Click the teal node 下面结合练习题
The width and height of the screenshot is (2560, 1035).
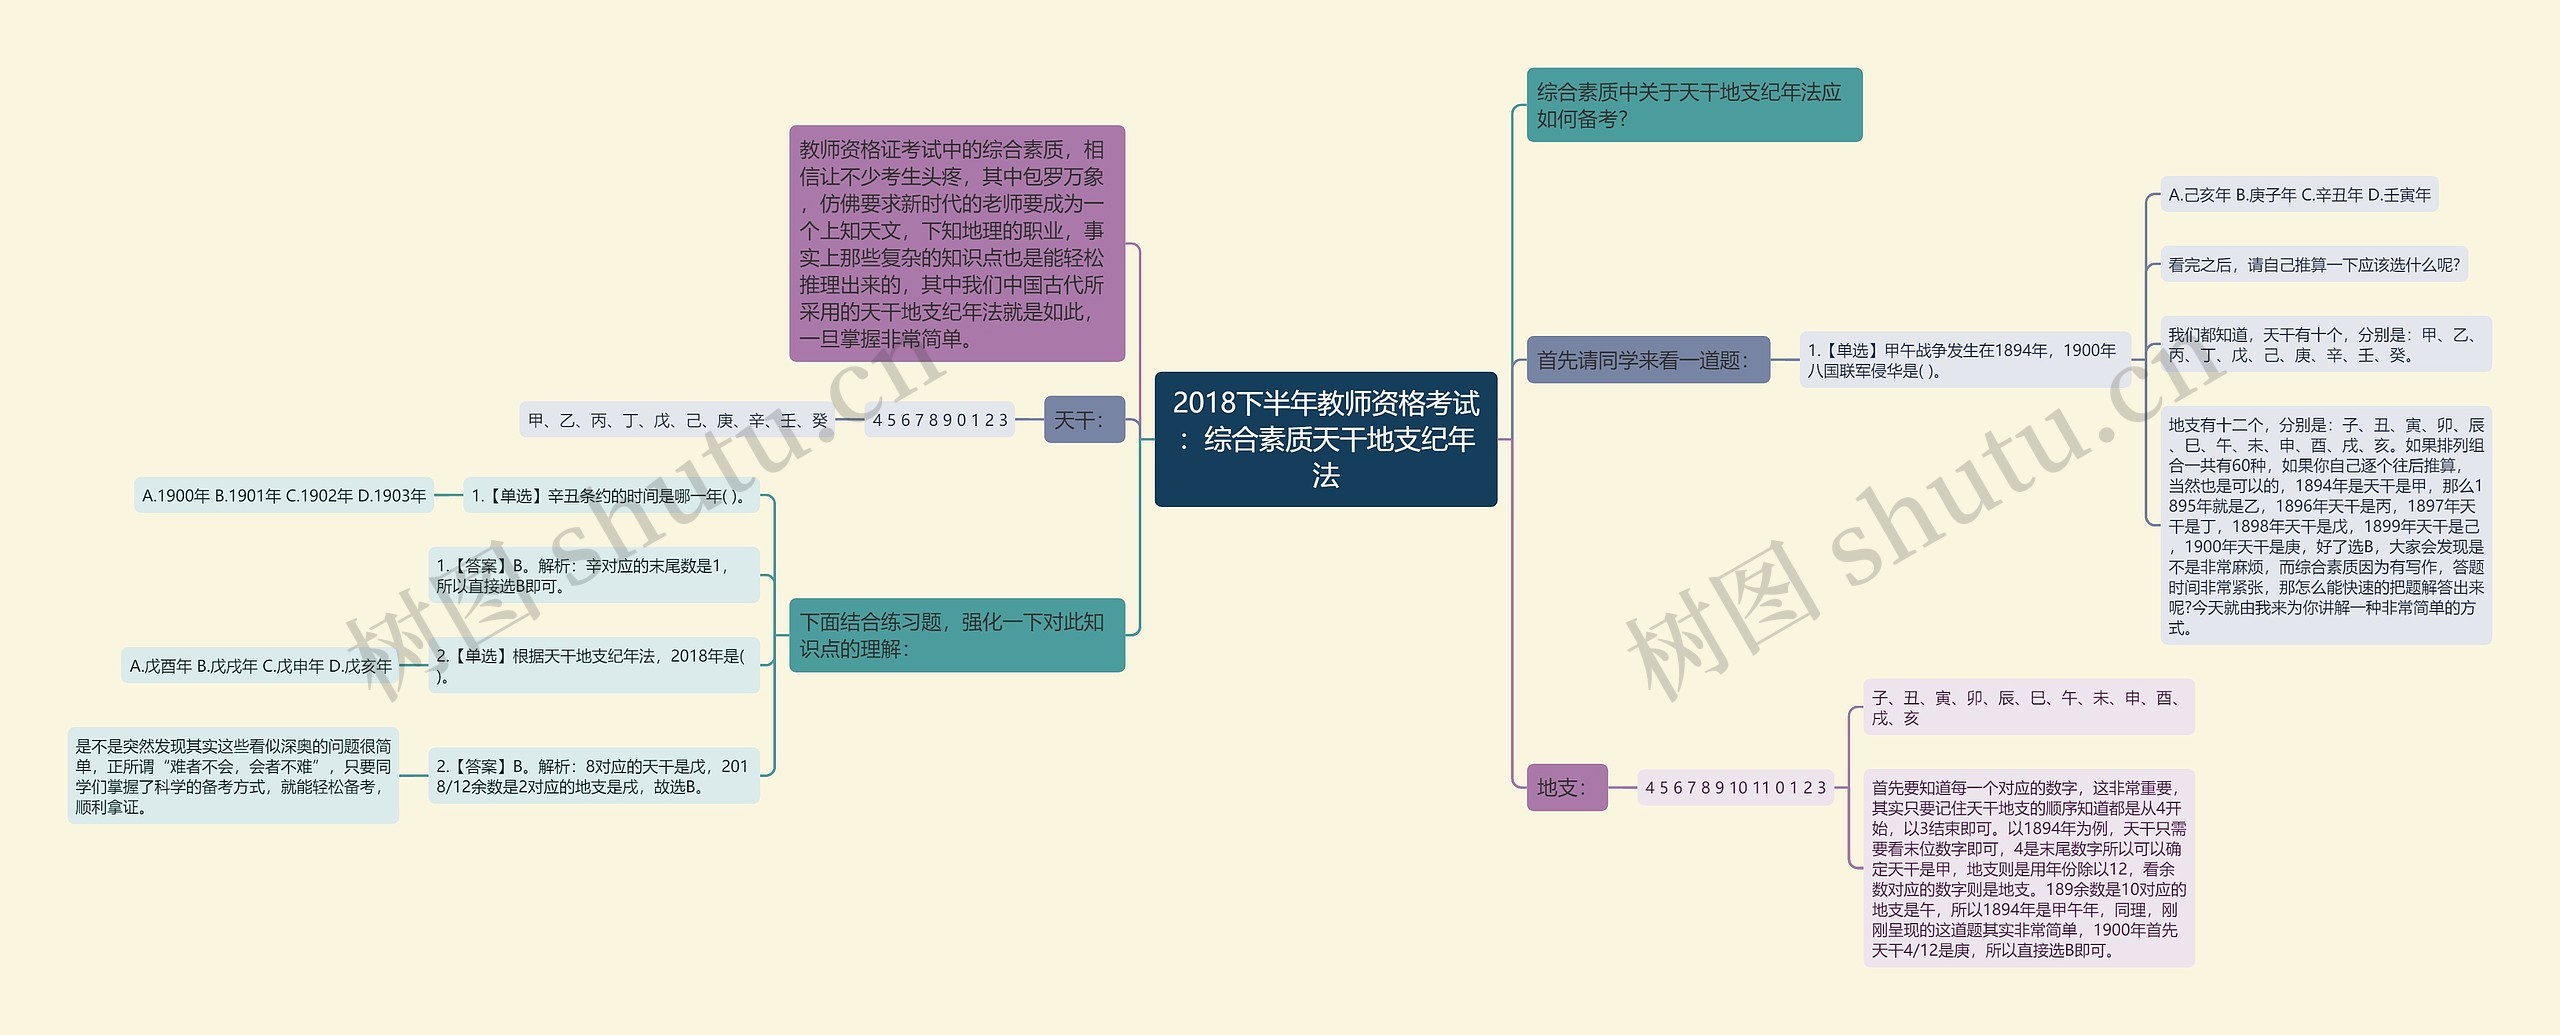(x=956, y=635)
